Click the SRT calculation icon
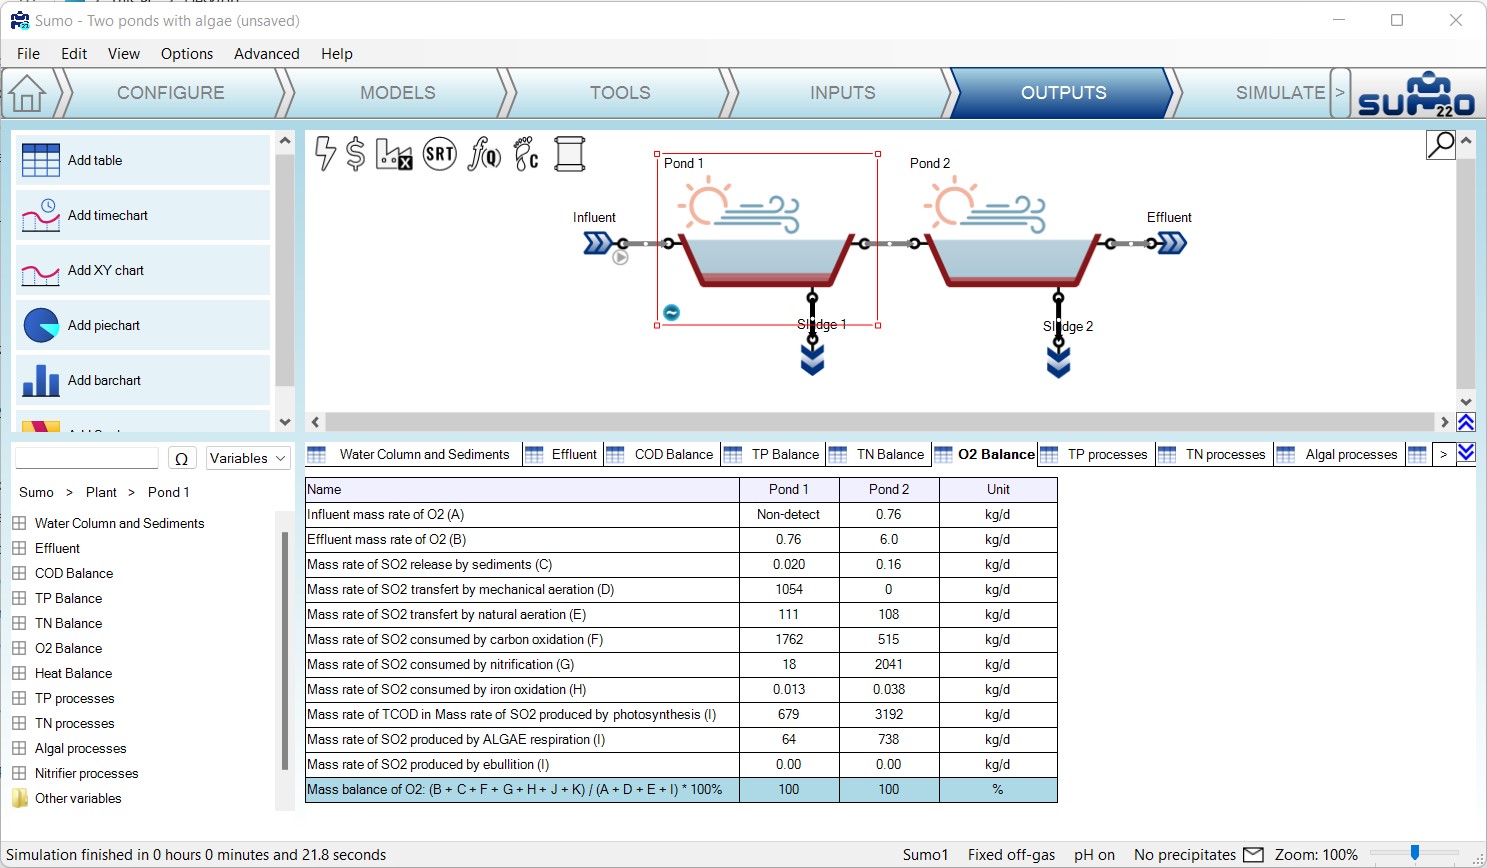 coord(439,154)
